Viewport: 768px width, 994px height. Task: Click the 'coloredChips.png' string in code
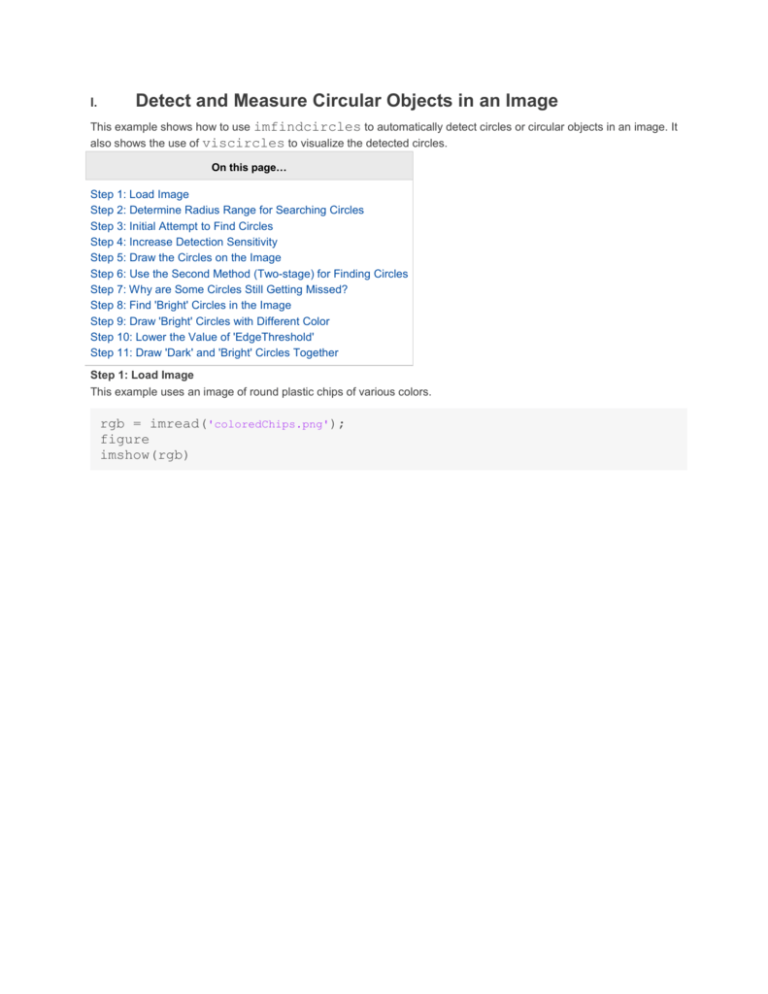click(268, 424)
